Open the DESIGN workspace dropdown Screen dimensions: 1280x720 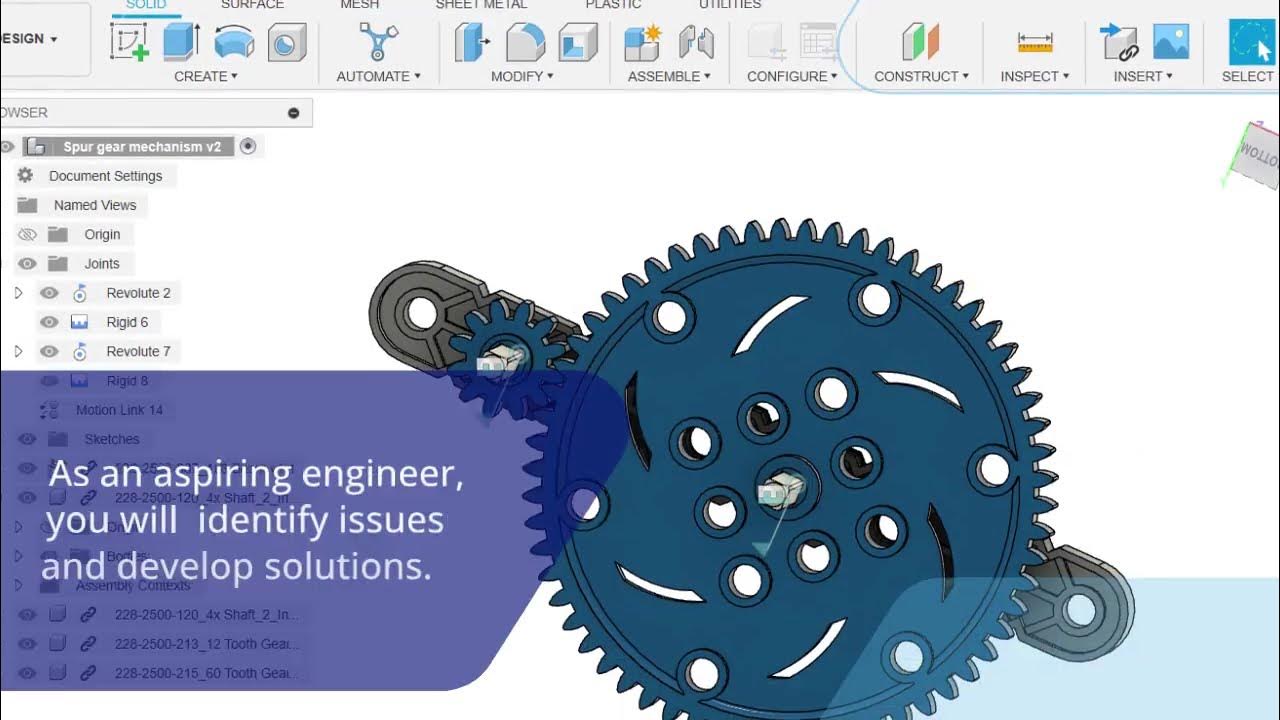point(29,39)
